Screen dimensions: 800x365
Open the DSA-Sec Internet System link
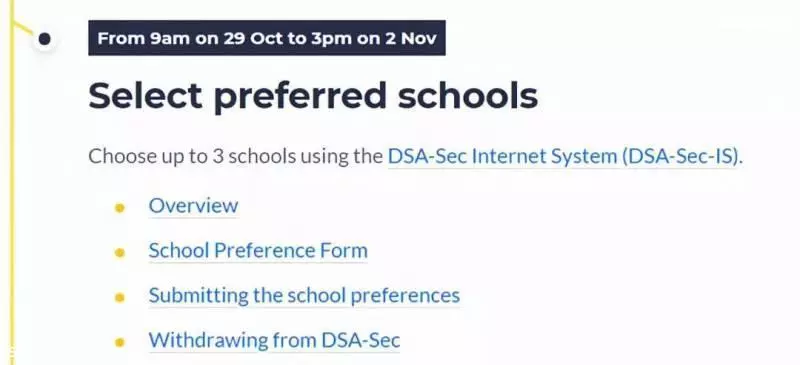coord(564,157)
